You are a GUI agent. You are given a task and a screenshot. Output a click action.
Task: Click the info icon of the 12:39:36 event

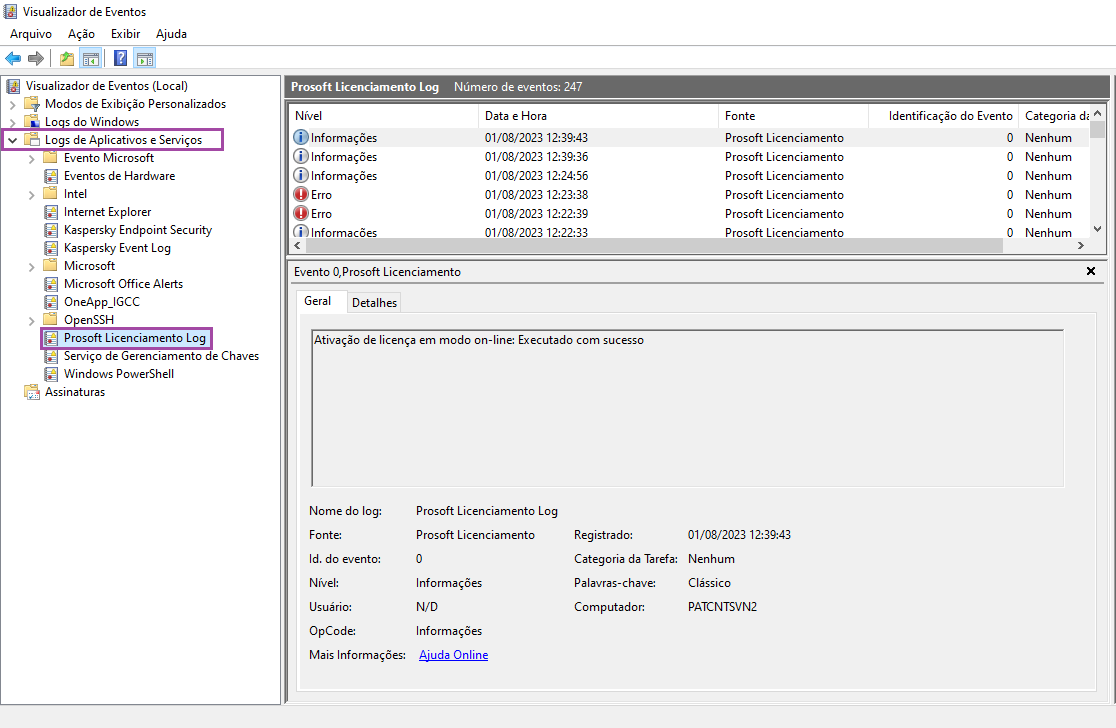(301, 157)
